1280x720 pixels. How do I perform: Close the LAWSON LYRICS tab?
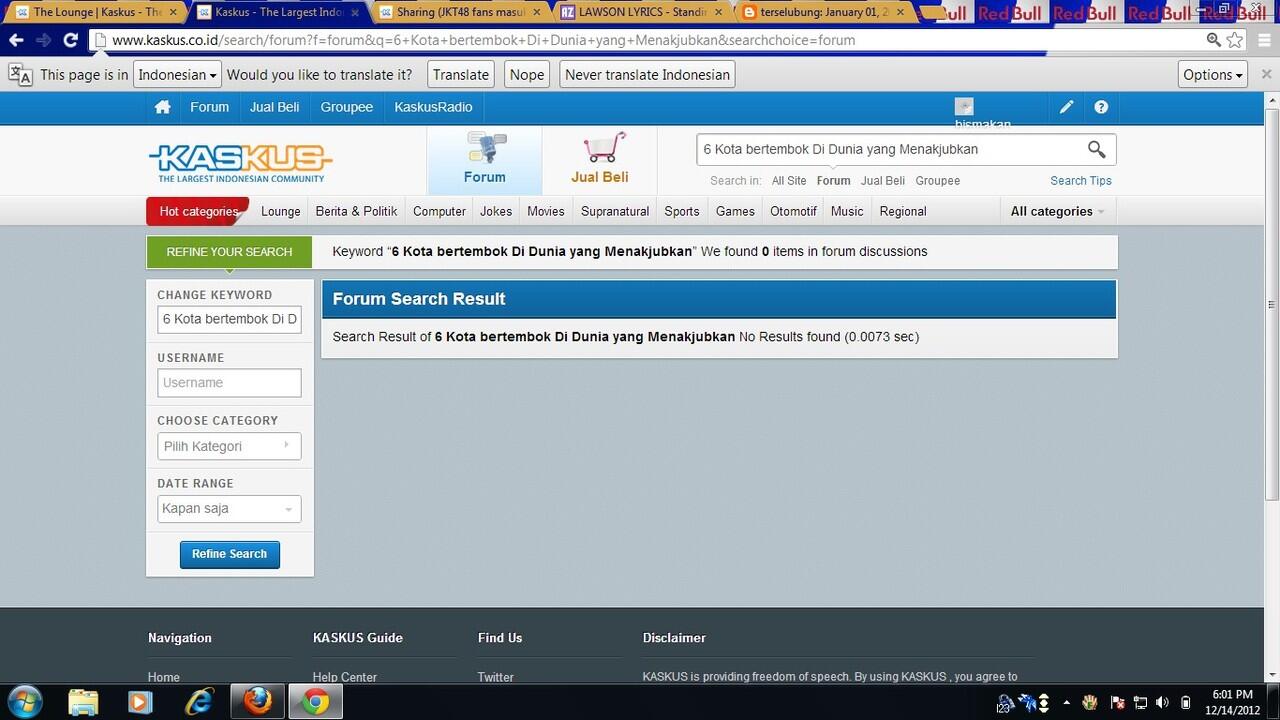click(719, 13)
